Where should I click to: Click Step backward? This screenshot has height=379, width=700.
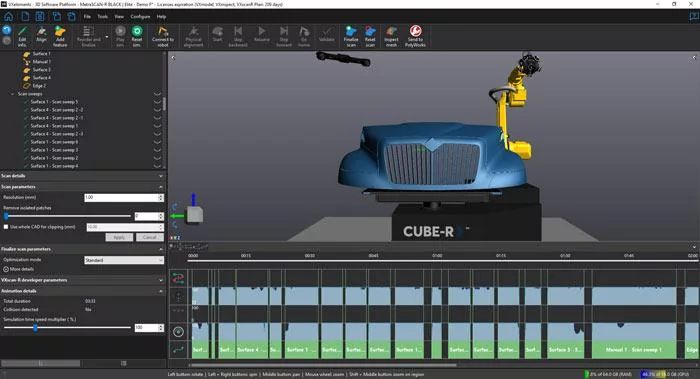tap(238, 36)
